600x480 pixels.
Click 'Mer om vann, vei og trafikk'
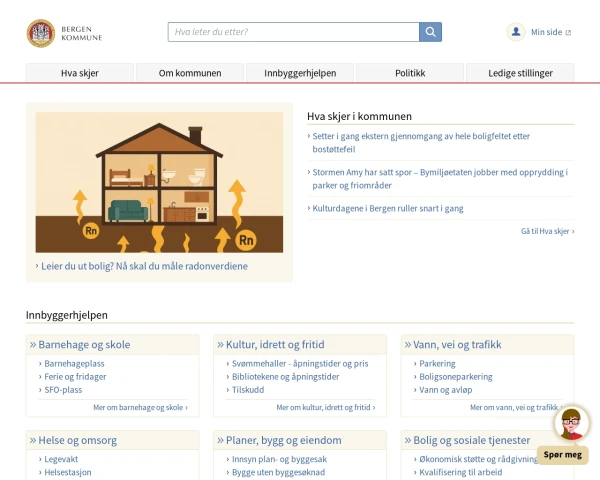click(515, 407)
